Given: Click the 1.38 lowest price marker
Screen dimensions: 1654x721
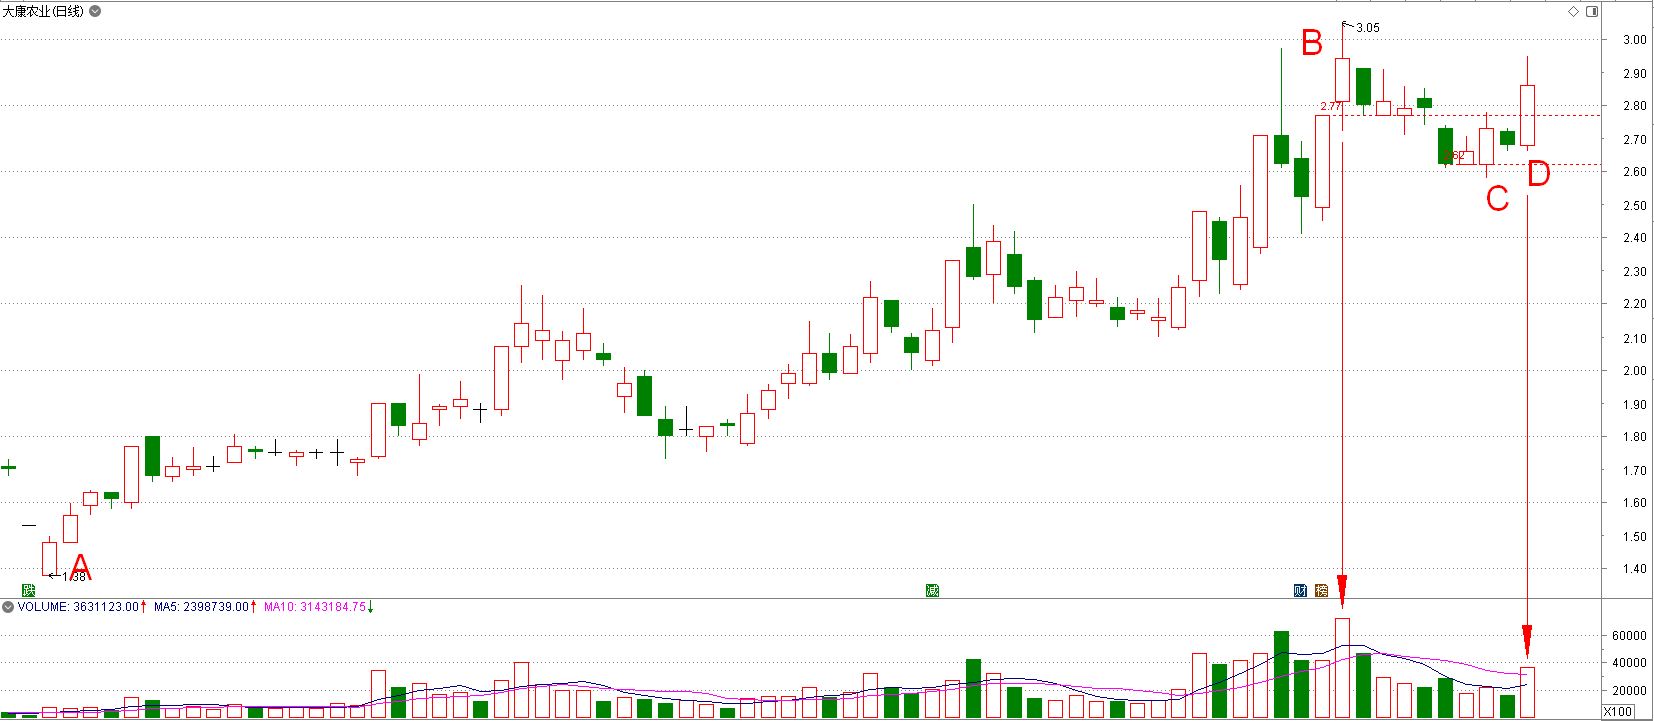Looking at the screenshot, I should click(x=73, y=577).
